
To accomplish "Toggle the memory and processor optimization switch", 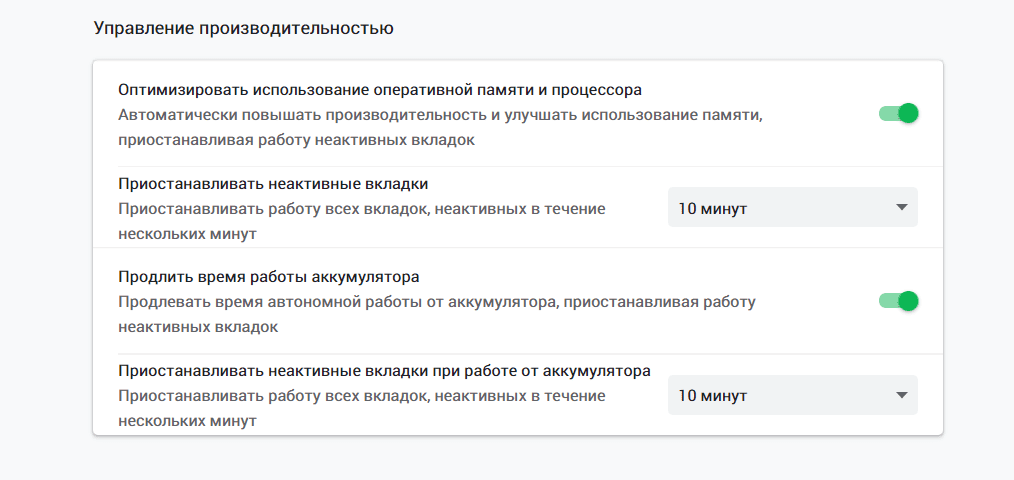I will coord(898,113).
